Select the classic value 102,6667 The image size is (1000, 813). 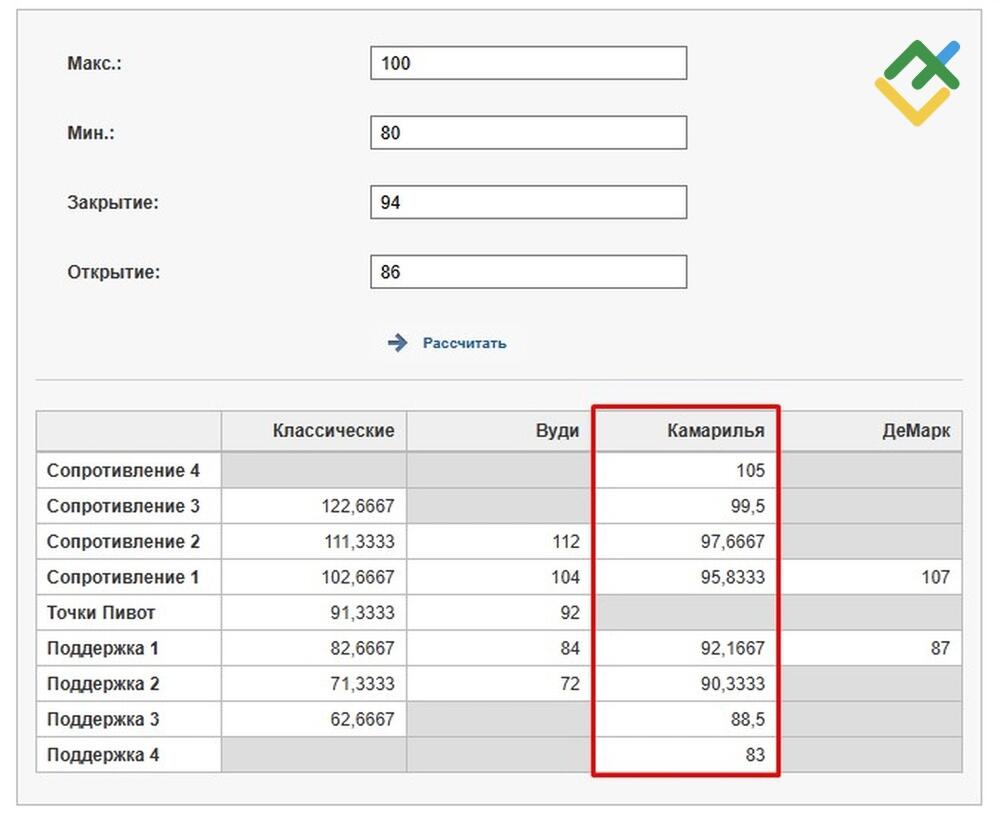tap(358, 577)
